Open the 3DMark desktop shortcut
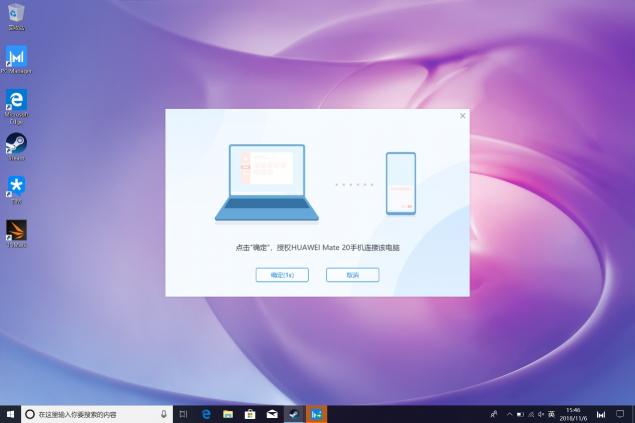The width and height of the screenshot is (635, 423). 16,234
